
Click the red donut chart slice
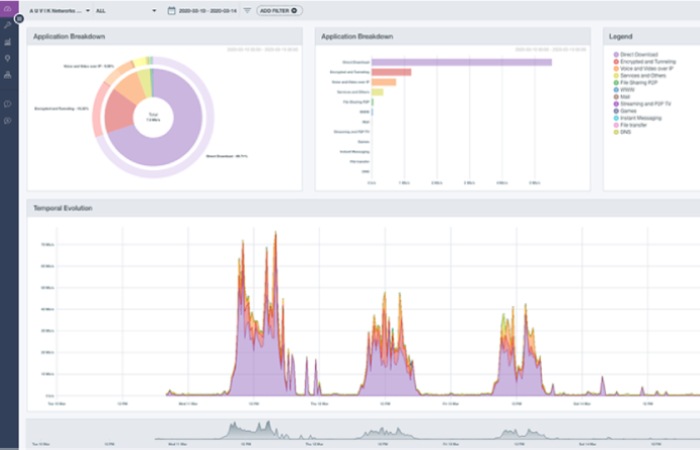tap(118, 111)
